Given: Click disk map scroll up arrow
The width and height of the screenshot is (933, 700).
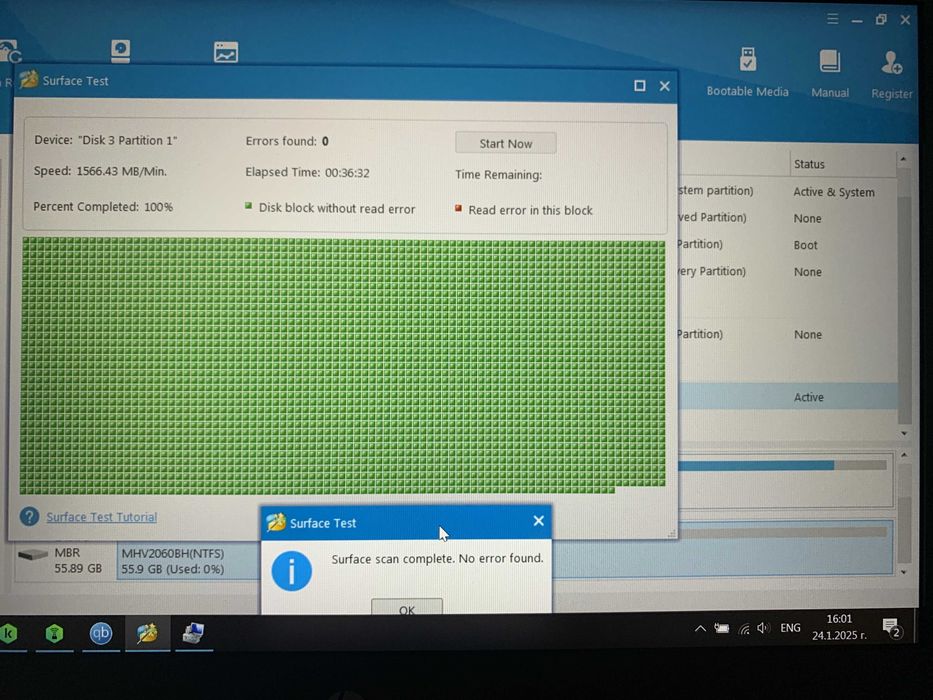Looking at the screenshot, I should pyautogui.click(x=904, y=455).
